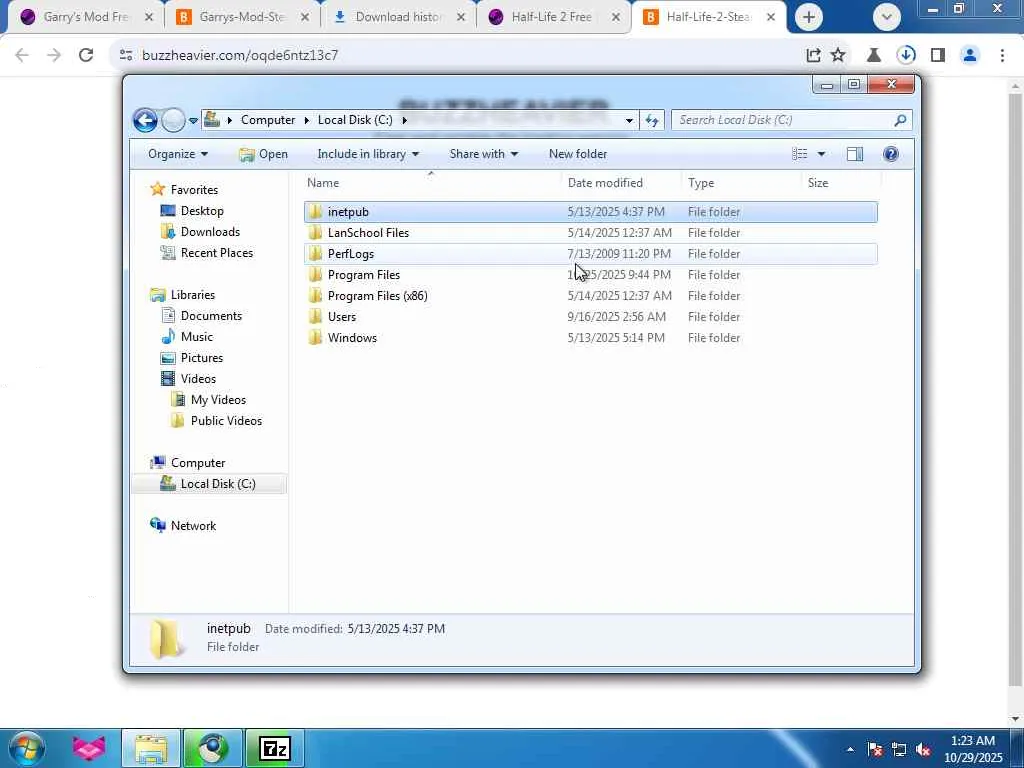Click New folder button
The height and width of the screenshot is (768, 1024).
coord(578,154)
